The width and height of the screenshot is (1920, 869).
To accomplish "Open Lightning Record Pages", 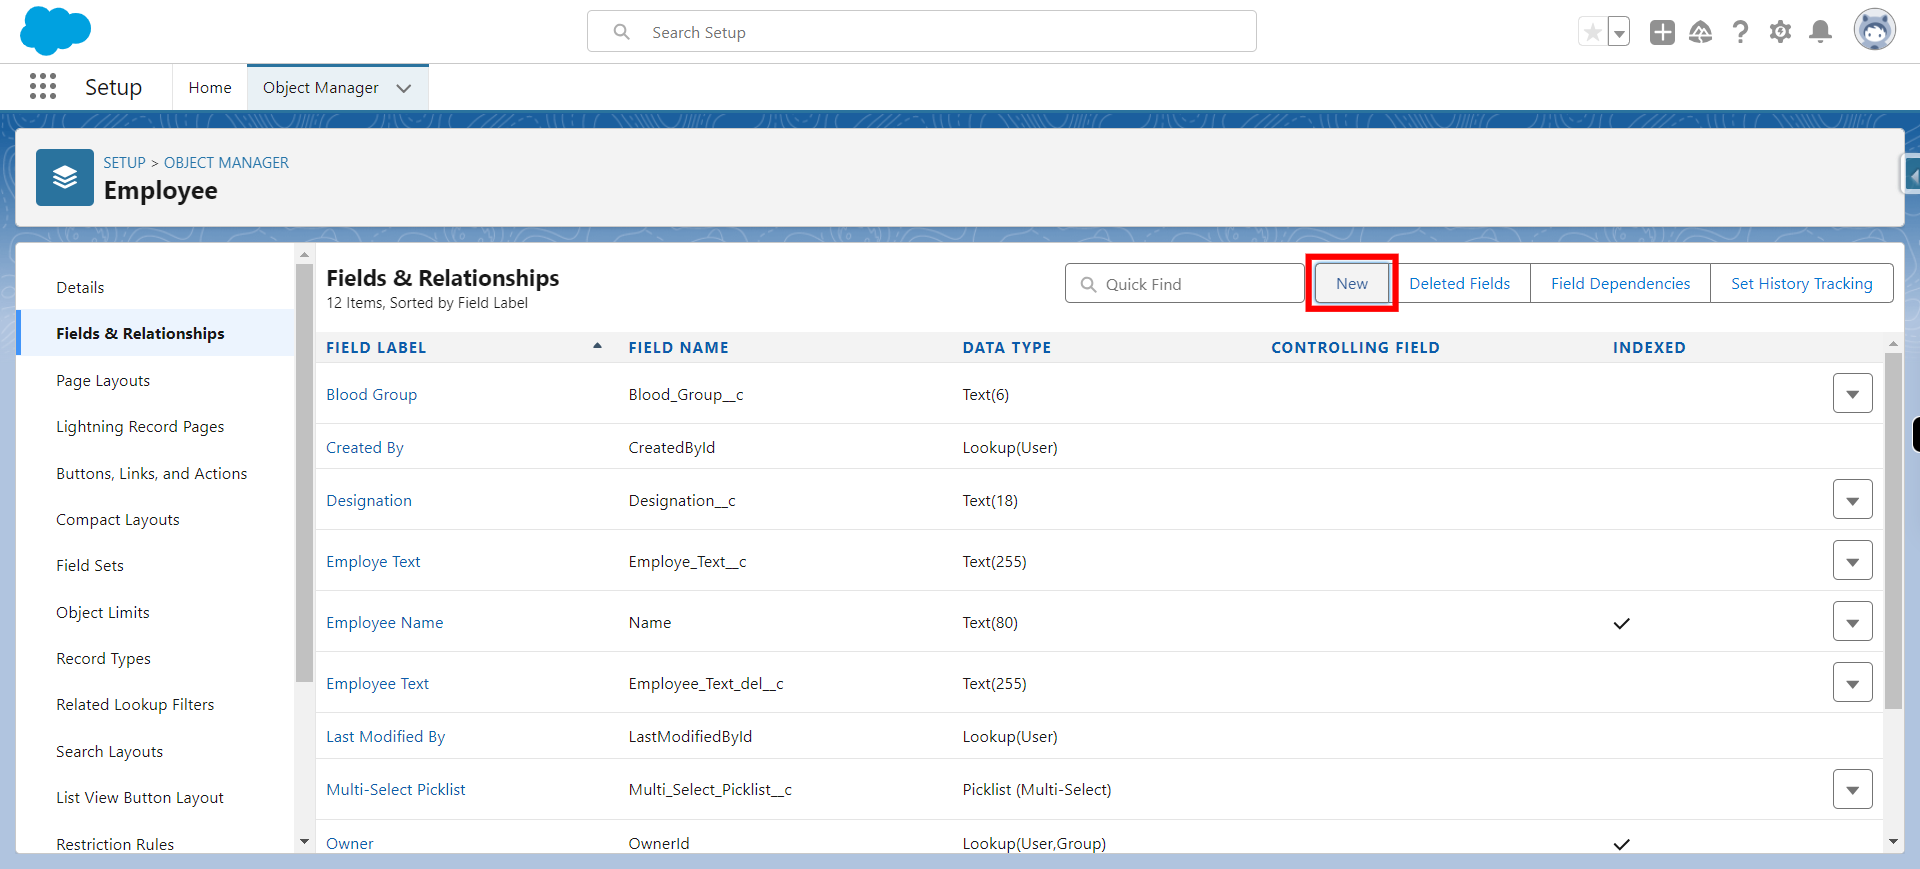I will (140, 427).
